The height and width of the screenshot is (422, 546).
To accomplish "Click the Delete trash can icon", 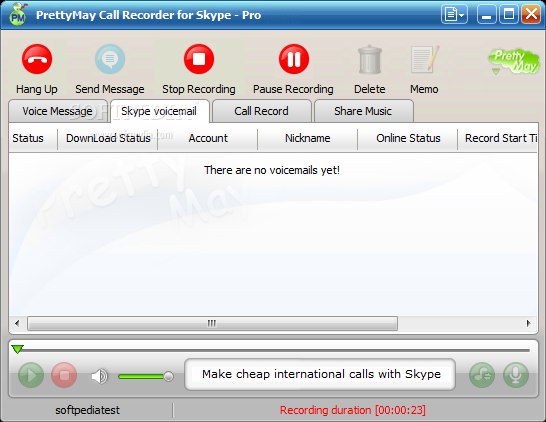I will (x=370, y=59).
